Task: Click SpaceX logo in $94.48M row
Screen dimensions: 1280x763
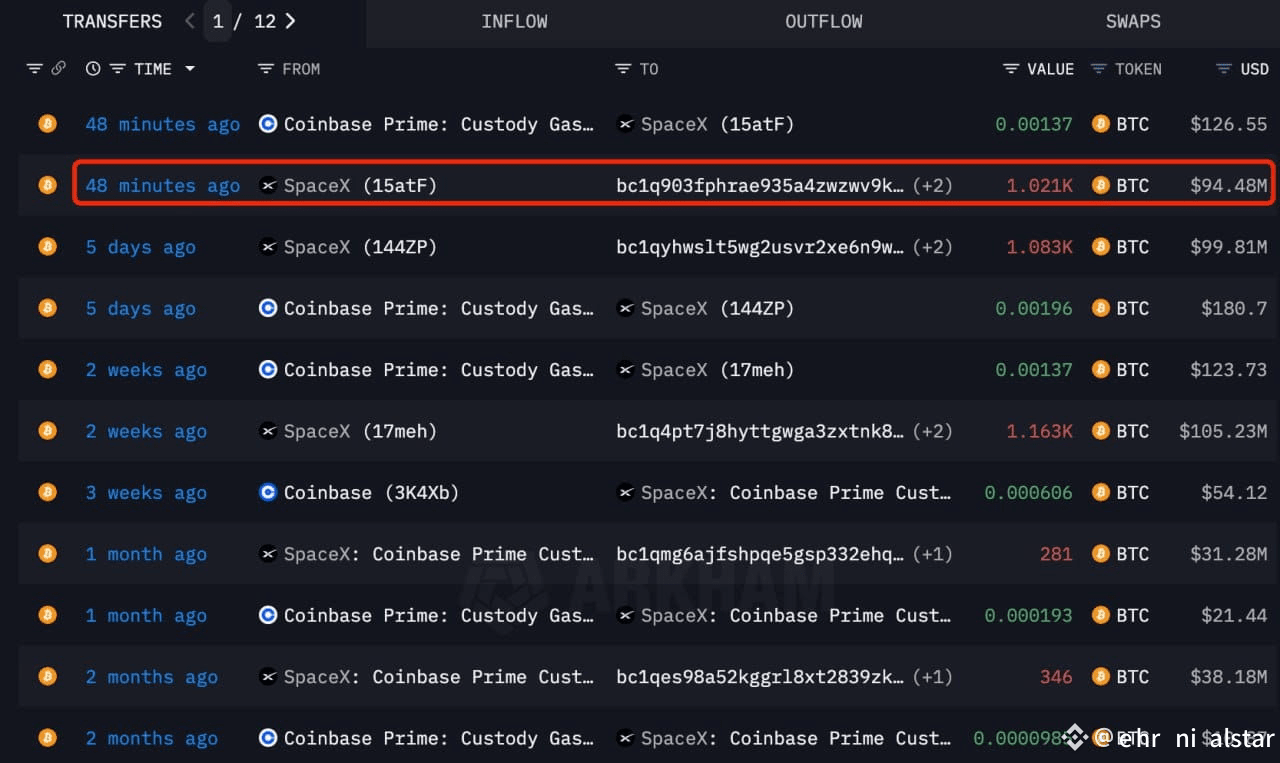Action: click(267, 185)
